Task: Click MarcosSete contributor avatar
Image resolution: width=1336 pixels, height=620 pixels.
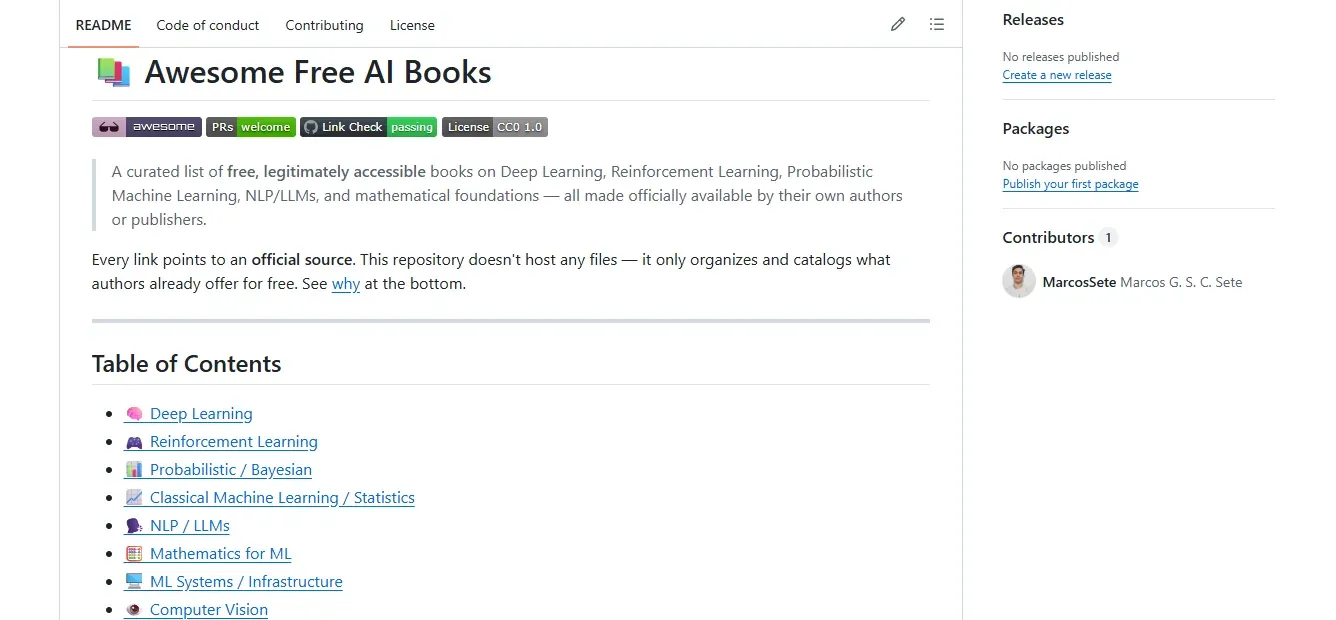Action: click(x=1019, y=282)
